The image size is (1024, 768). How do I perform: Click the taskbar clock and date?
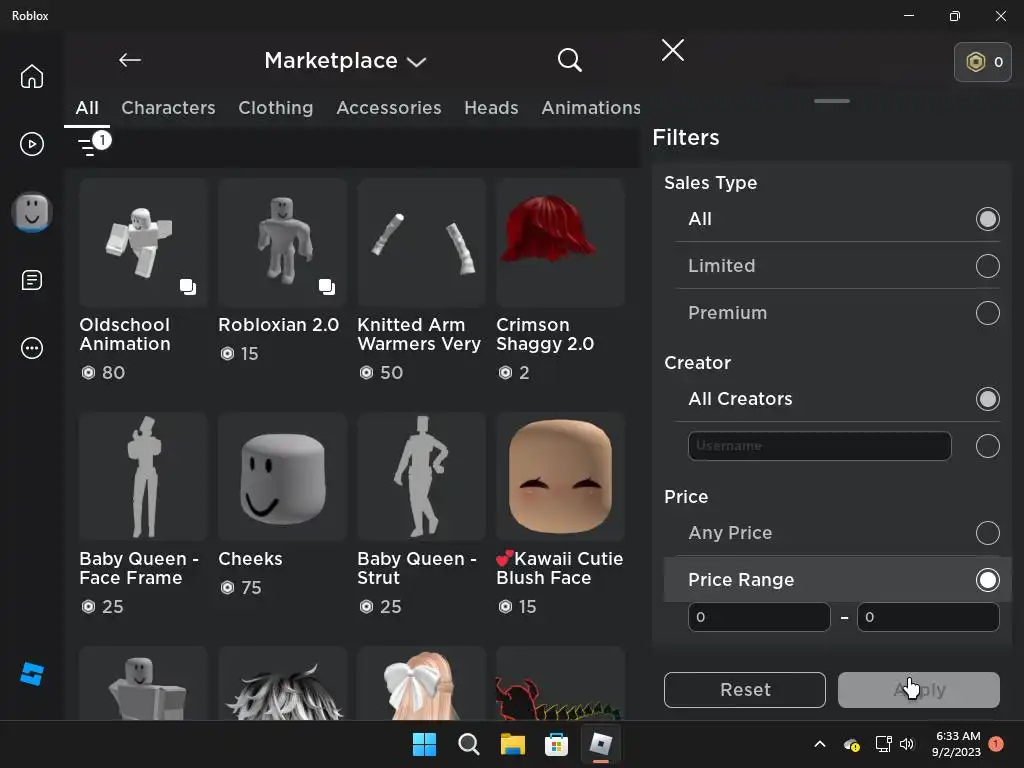(957, 744)
